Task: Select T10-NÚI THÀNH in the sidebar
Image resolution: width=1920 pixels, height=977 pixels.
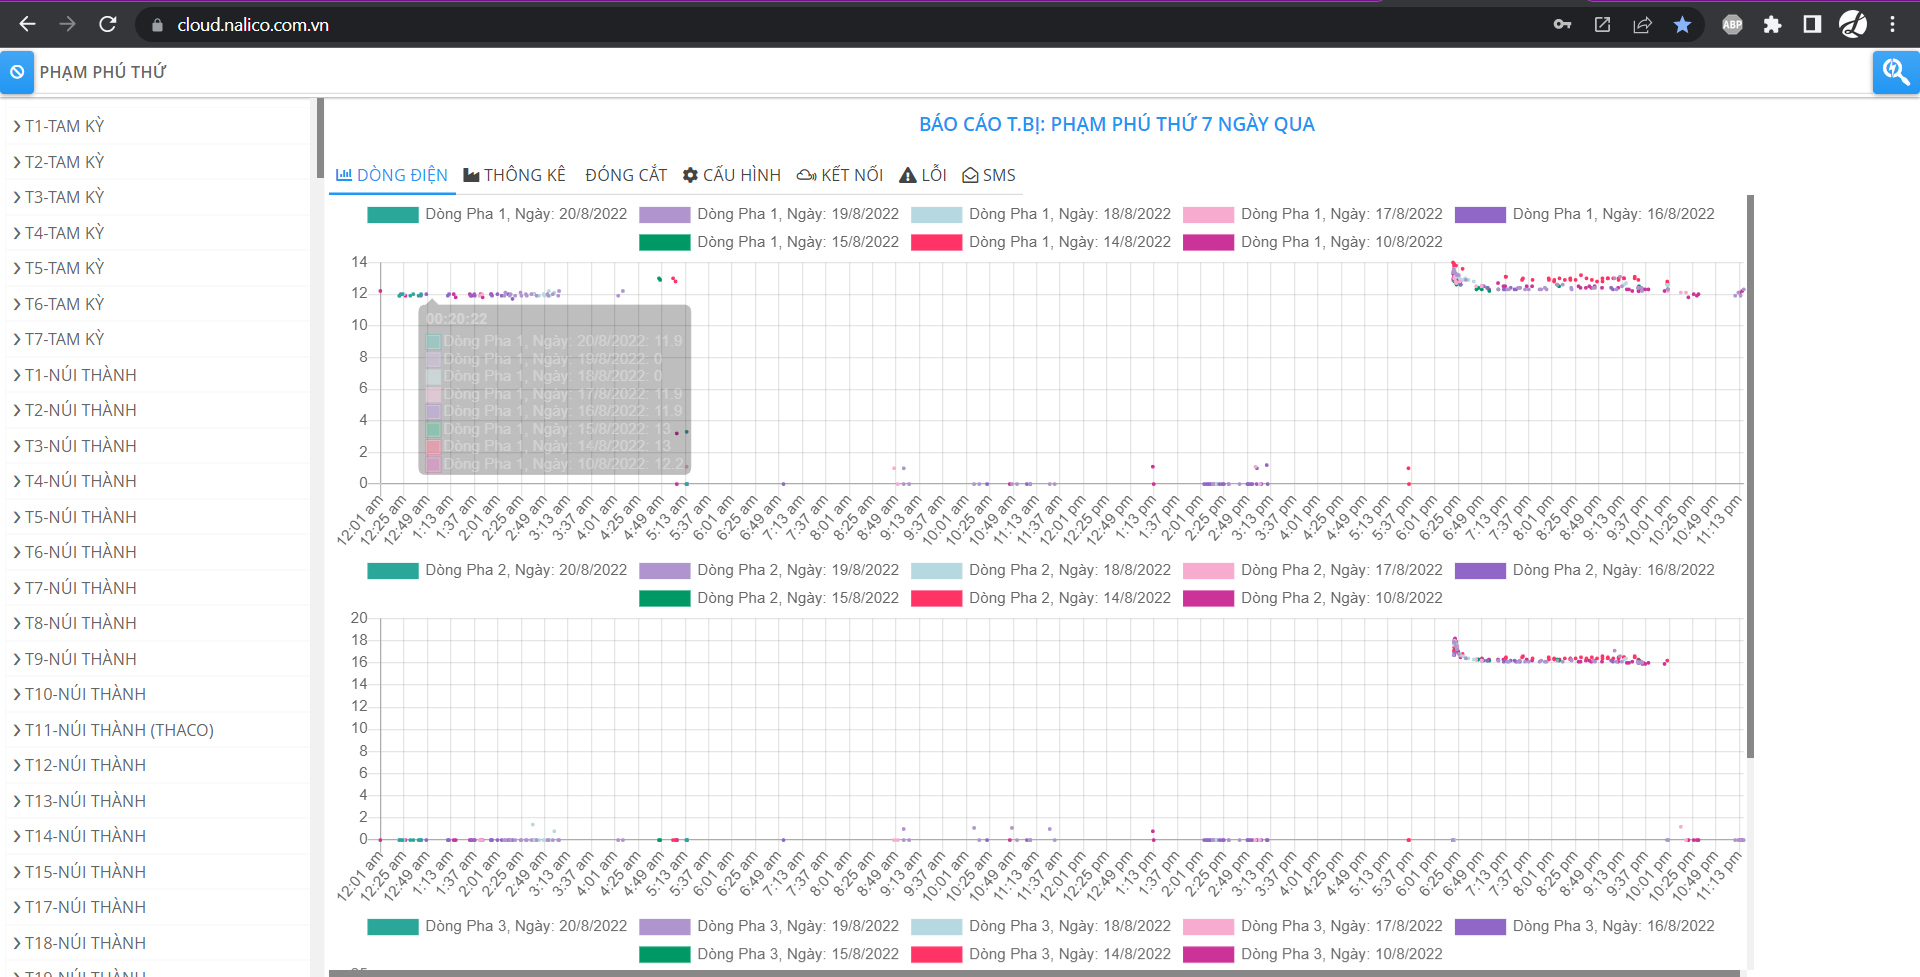Action: pos(86,694)
